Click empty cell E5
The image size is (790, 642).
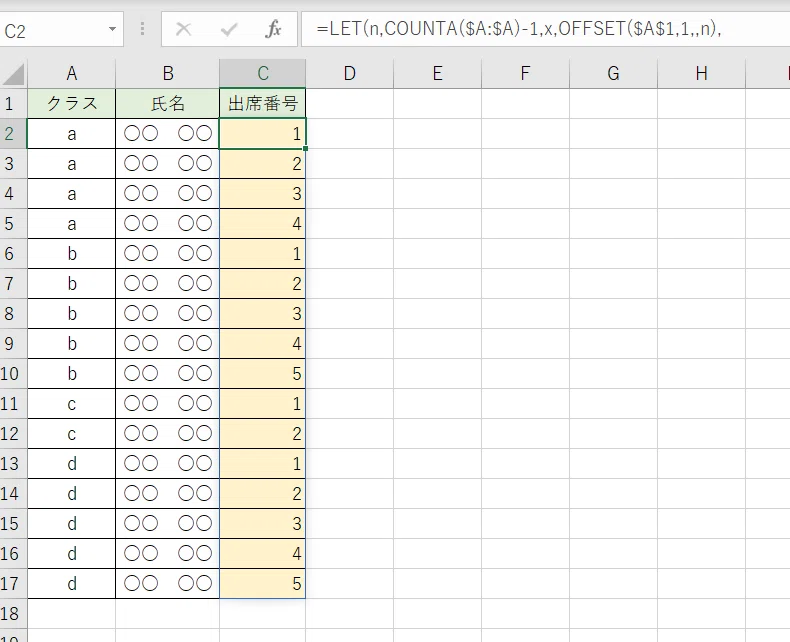437,224
